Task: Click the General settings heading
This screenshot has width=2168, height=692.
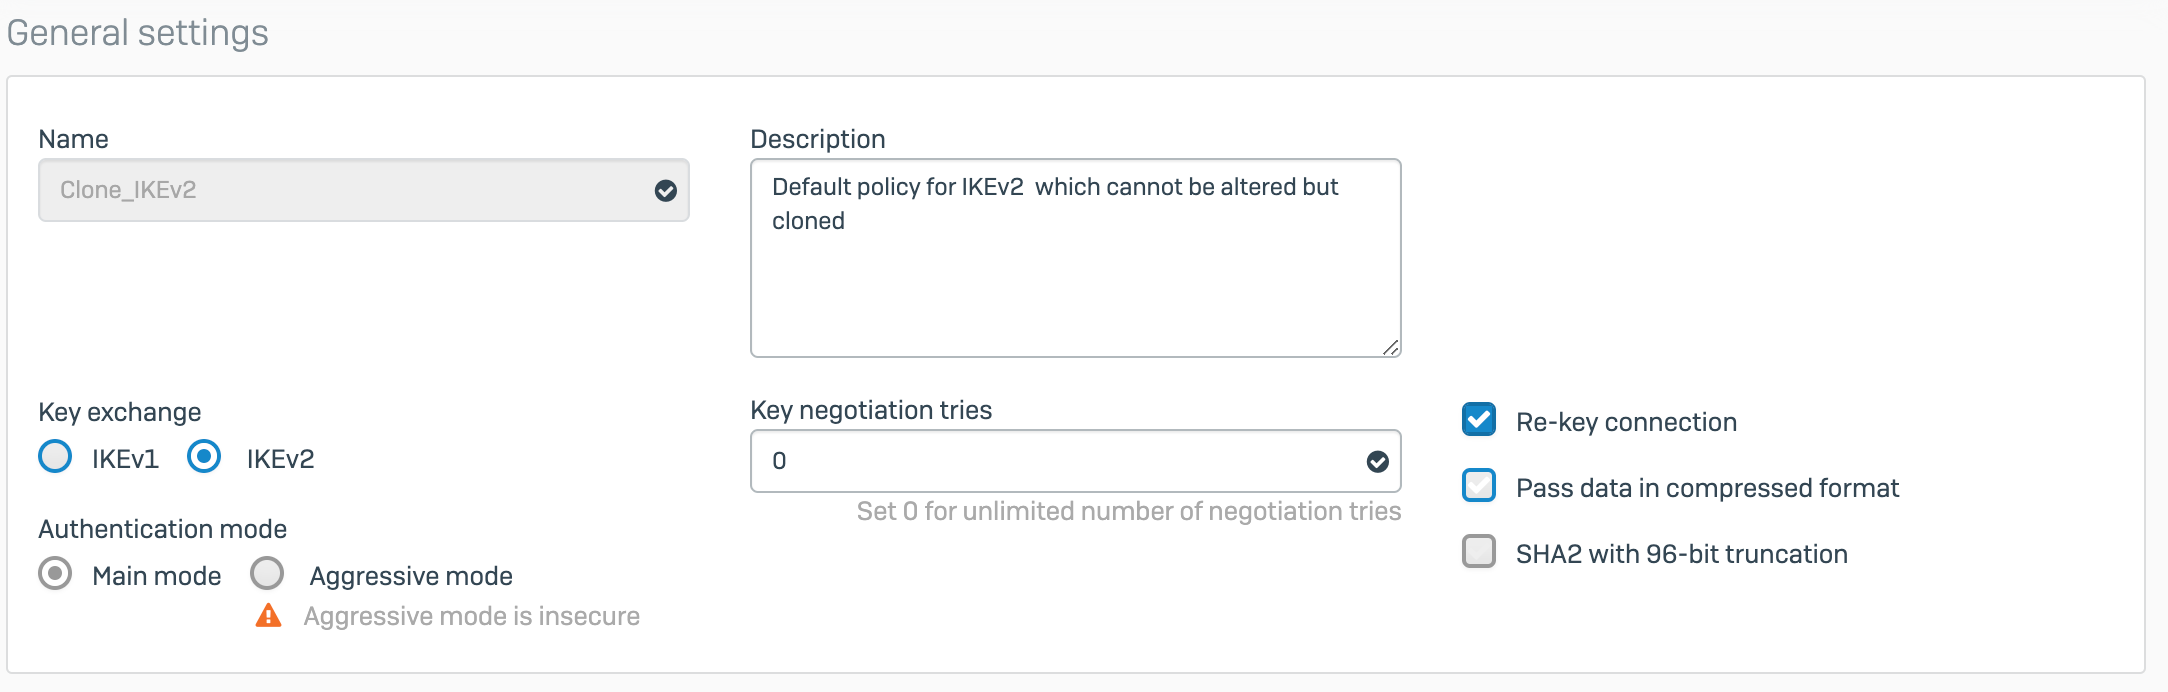Action: tap(138, 33)
